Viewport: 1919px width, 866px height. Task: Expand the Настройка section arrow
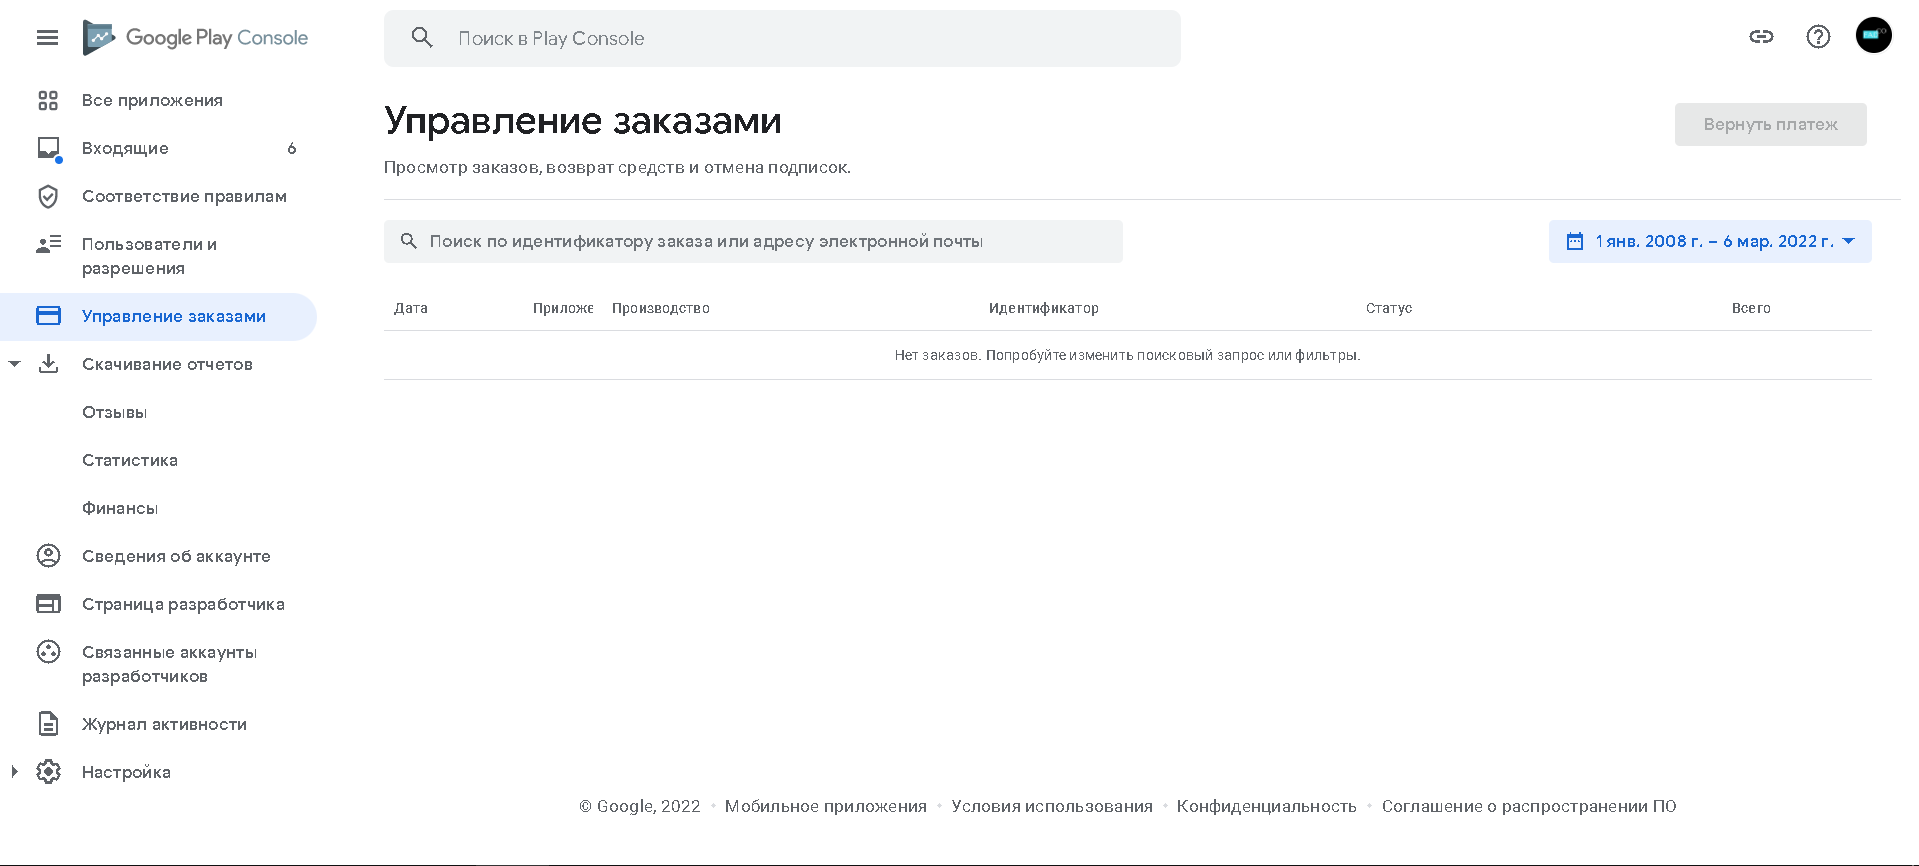point(14,772)
